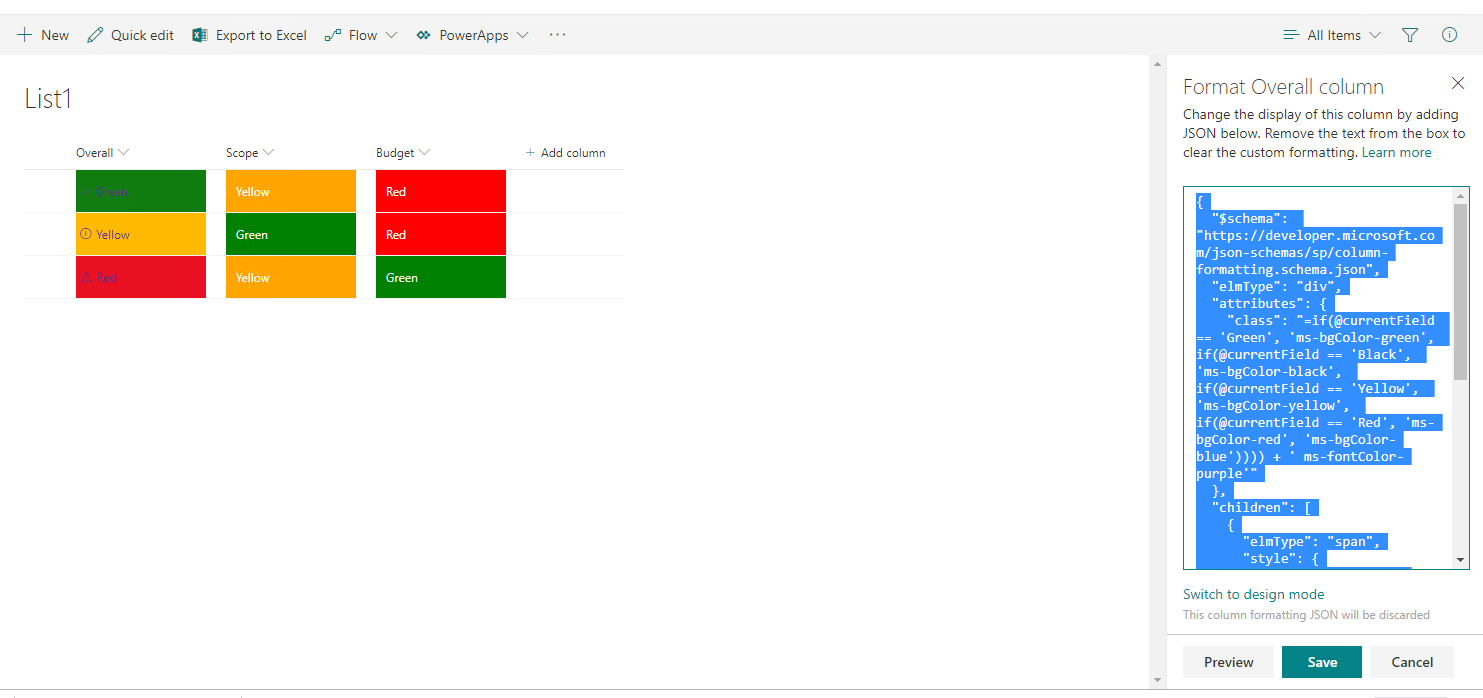Click the Flow menu label
This screenshot has height=698, width=1483.
click(363, 35)
